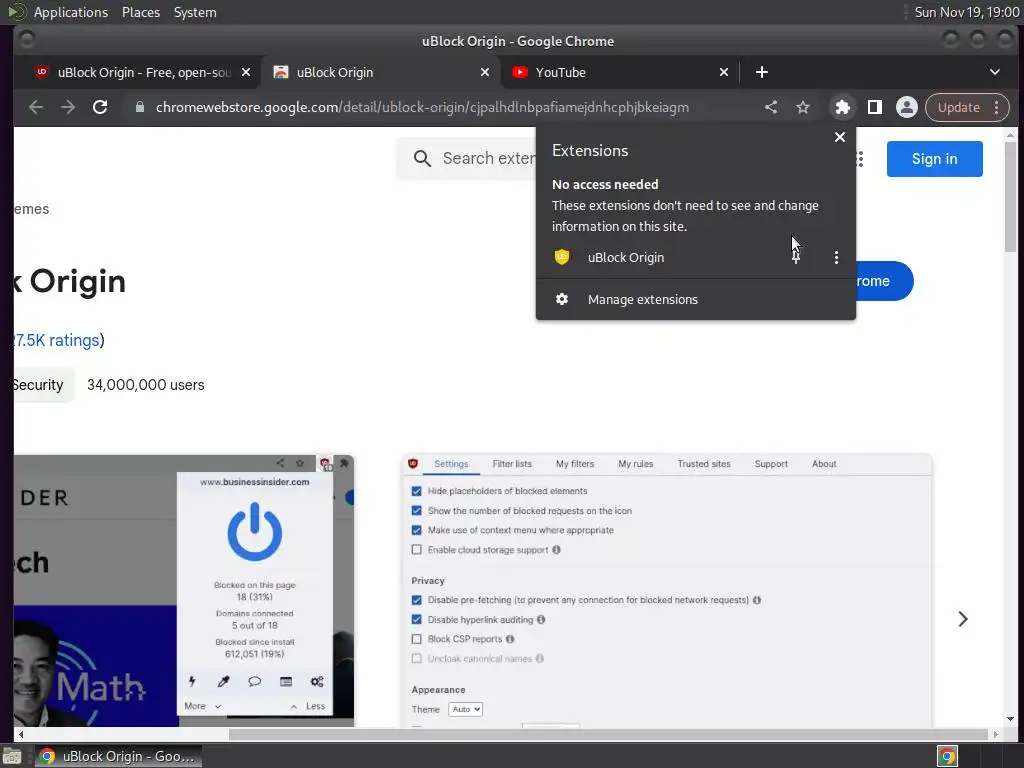The height and width of the screenshot is (768, 1024).
Task: Click the search magnifier icon
Action: tap(422, 159)
